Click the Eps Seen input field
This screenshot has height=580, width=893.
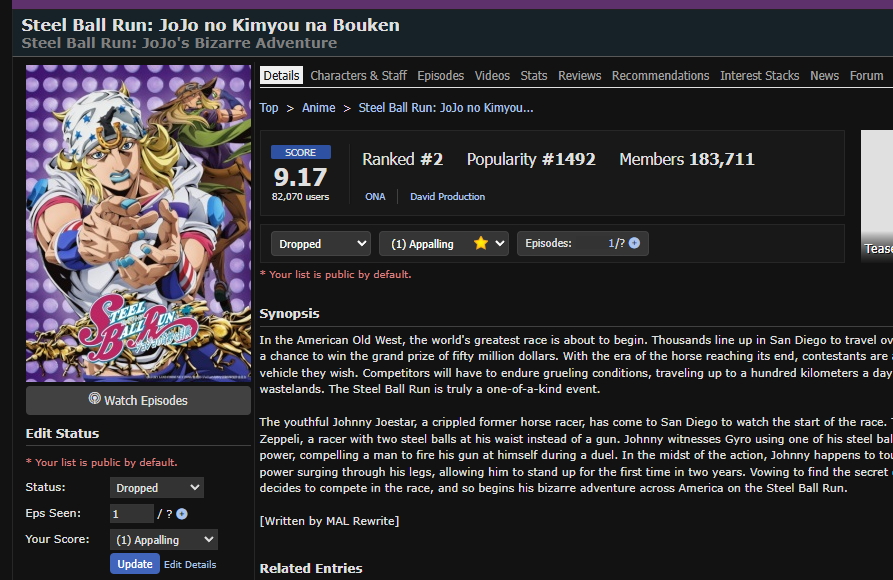click(132, 514)
